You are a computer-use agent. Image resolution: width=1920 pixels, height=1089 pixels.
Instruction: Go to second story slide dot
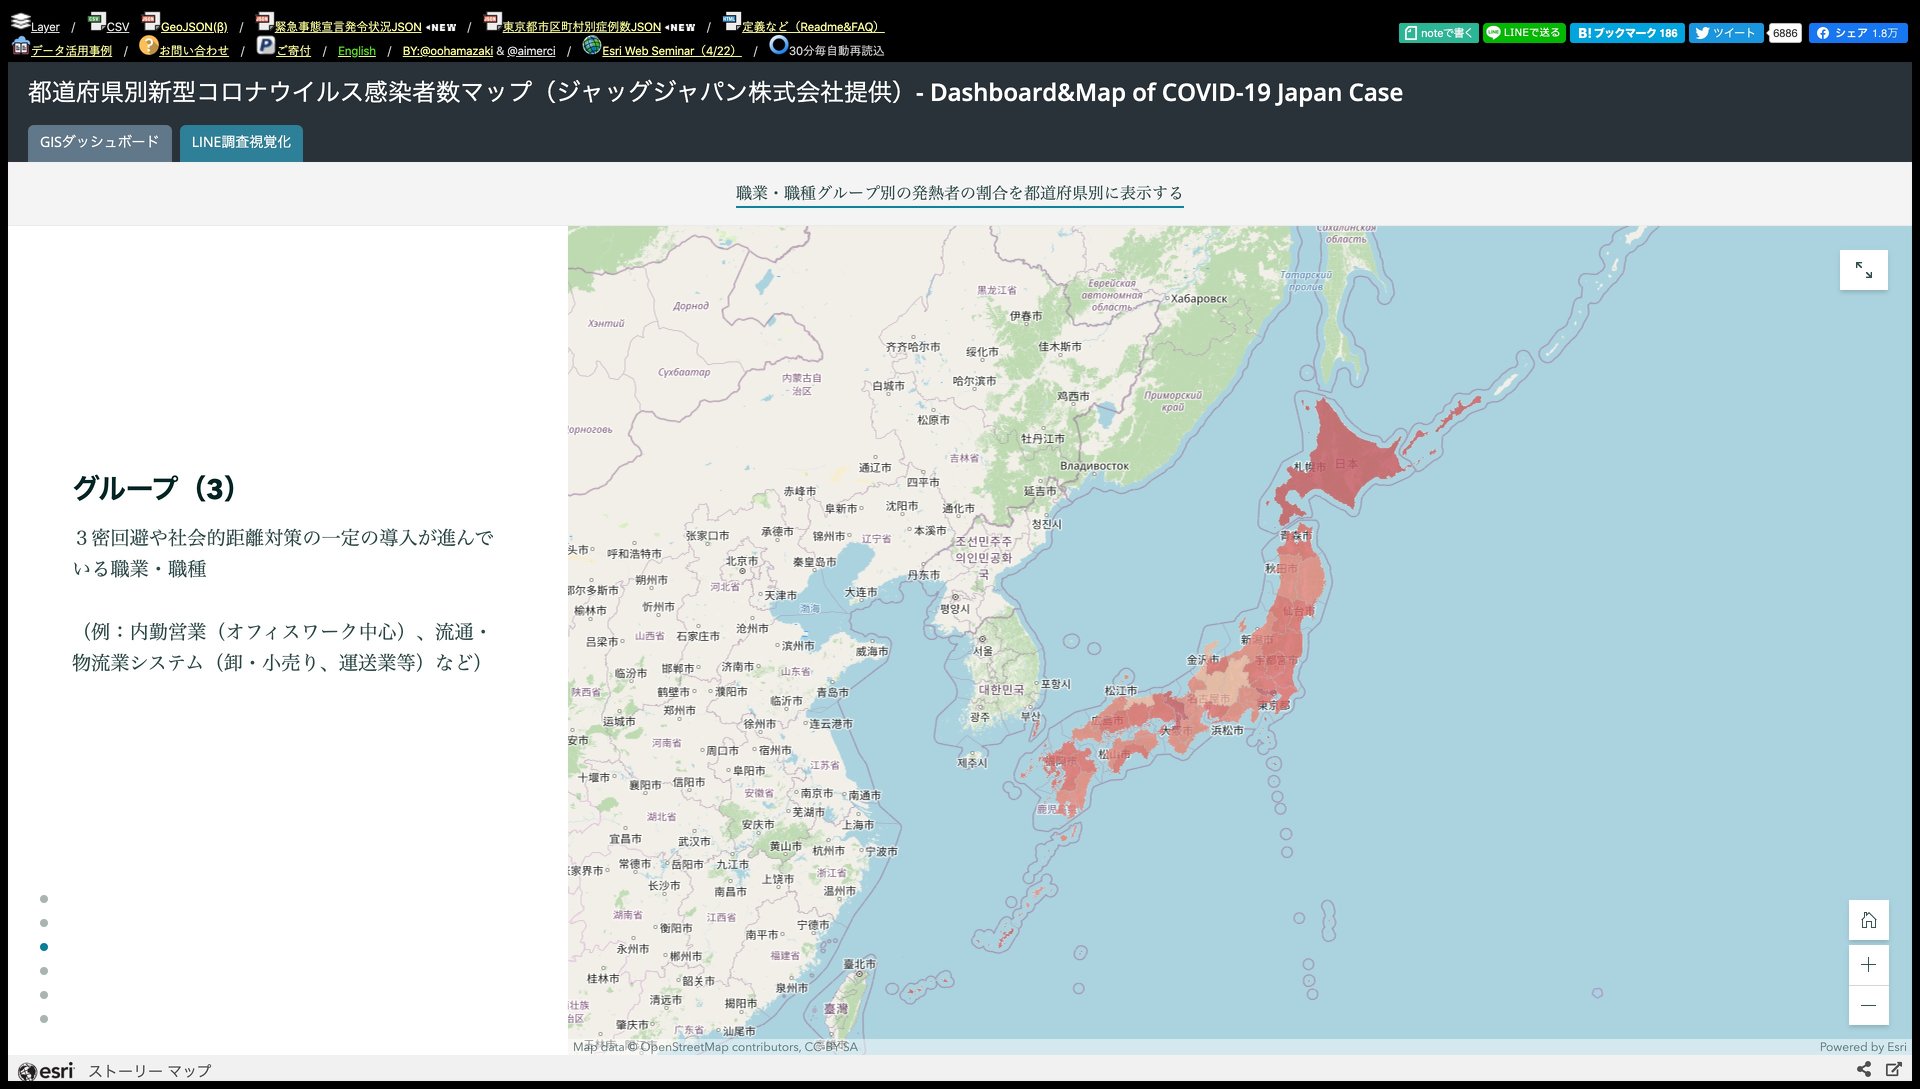[44, 923]
